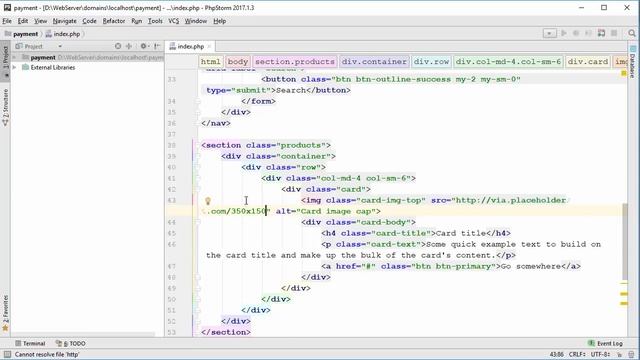Open the Tools menu
This screenshot has width=640, height=360.
(x=155, y=21)
